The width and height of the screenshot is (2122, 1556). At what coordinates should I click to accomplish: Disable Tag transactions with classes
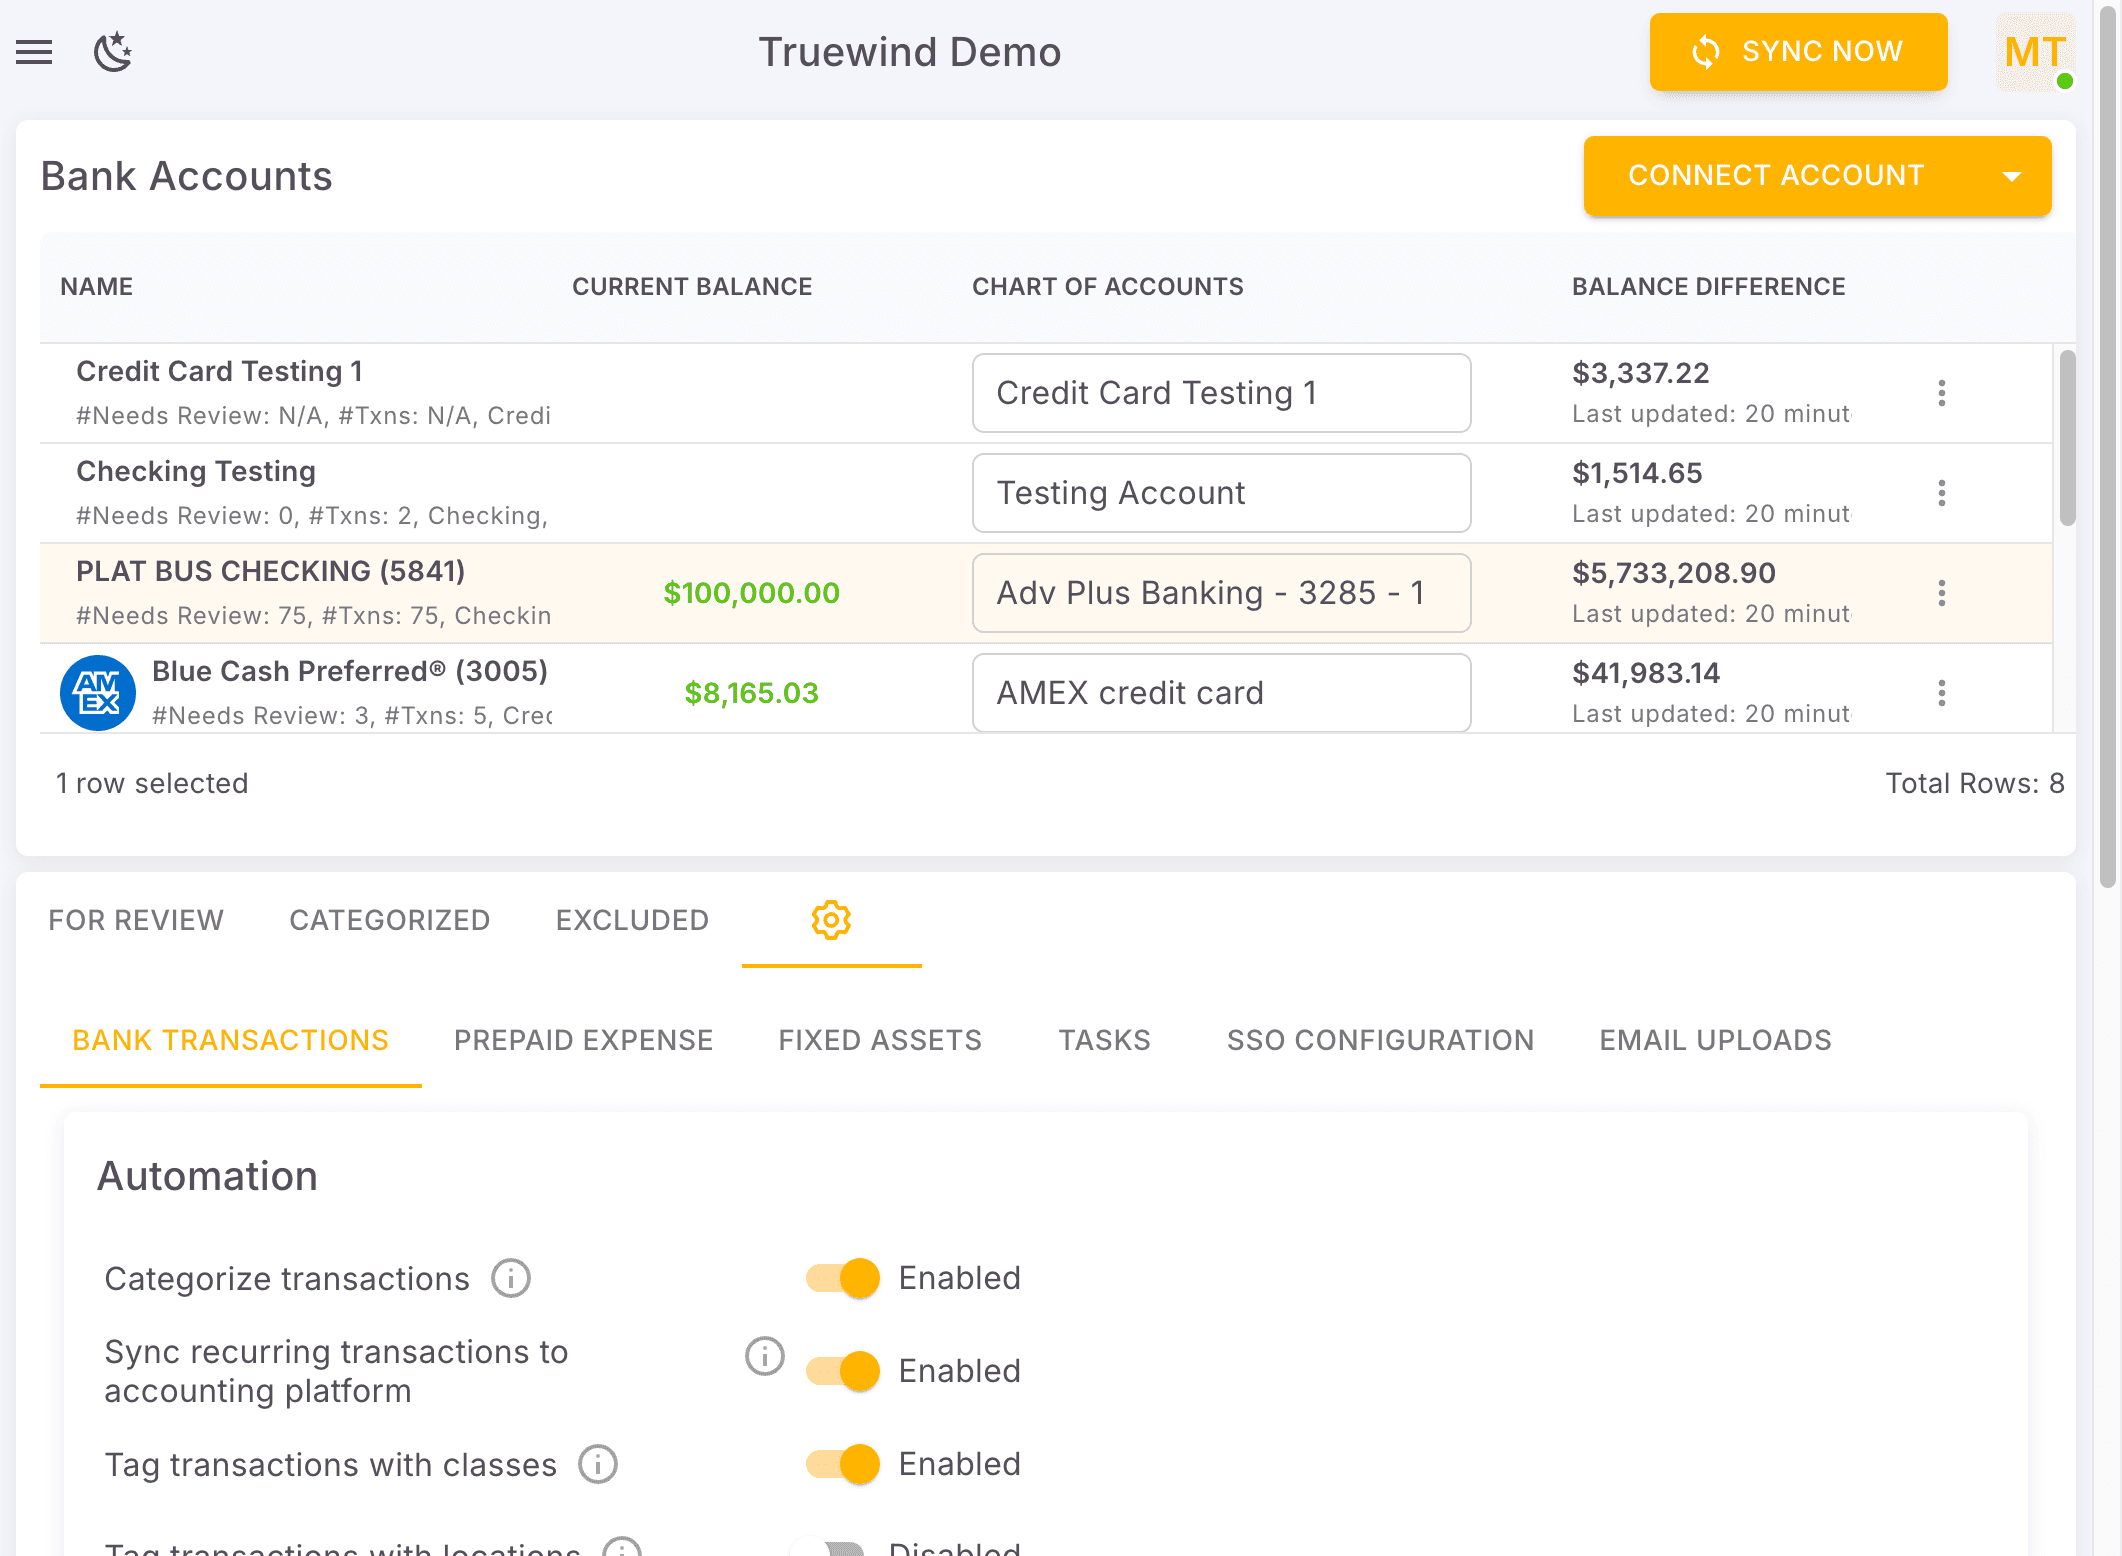[x=841, y=1464]
